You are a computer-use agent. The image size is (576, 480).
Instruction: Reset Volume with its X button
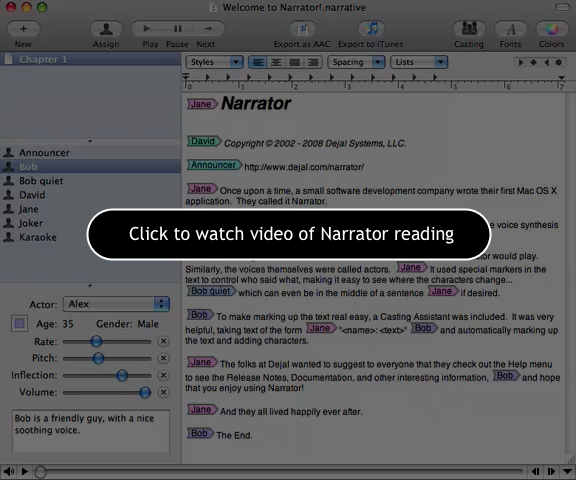pos(163,392)
